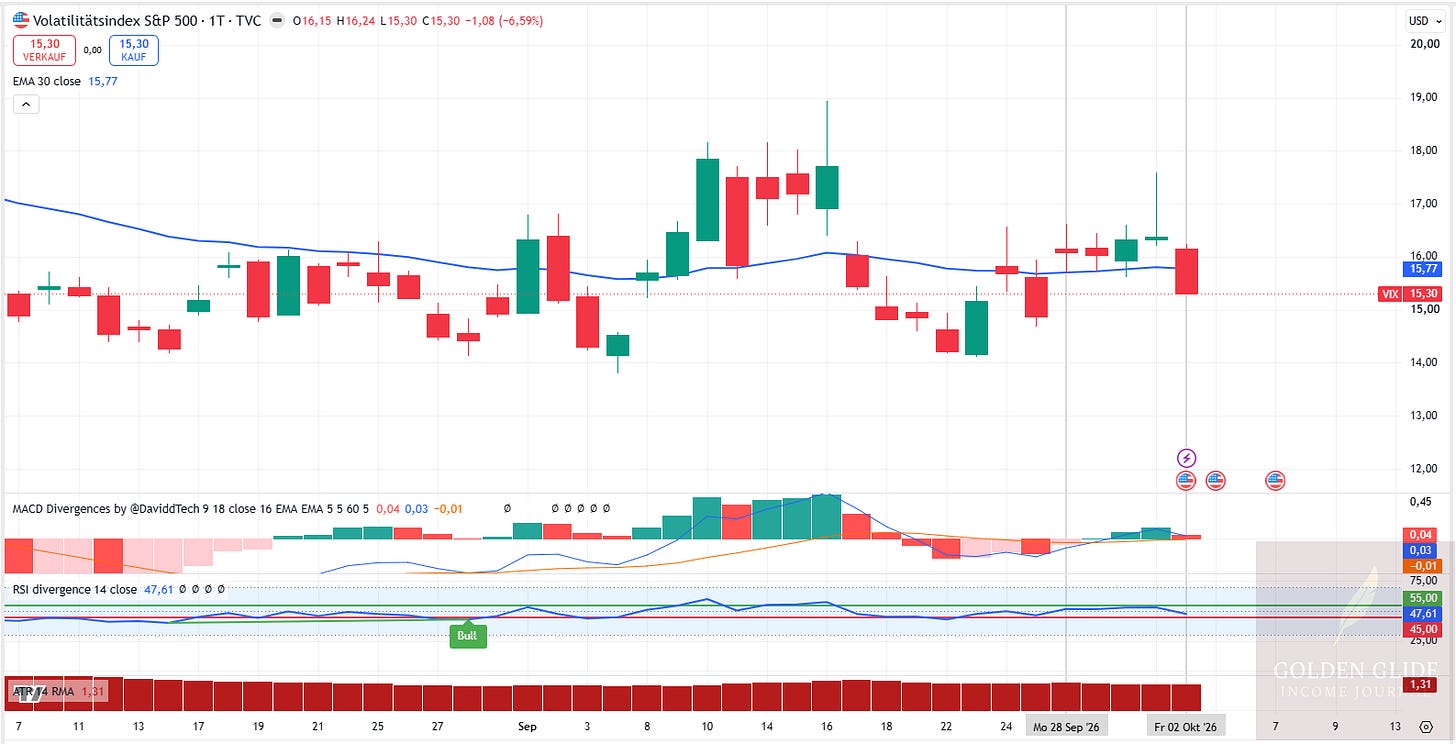Open the middle US flag event marker

click(x=1216, y=481)
